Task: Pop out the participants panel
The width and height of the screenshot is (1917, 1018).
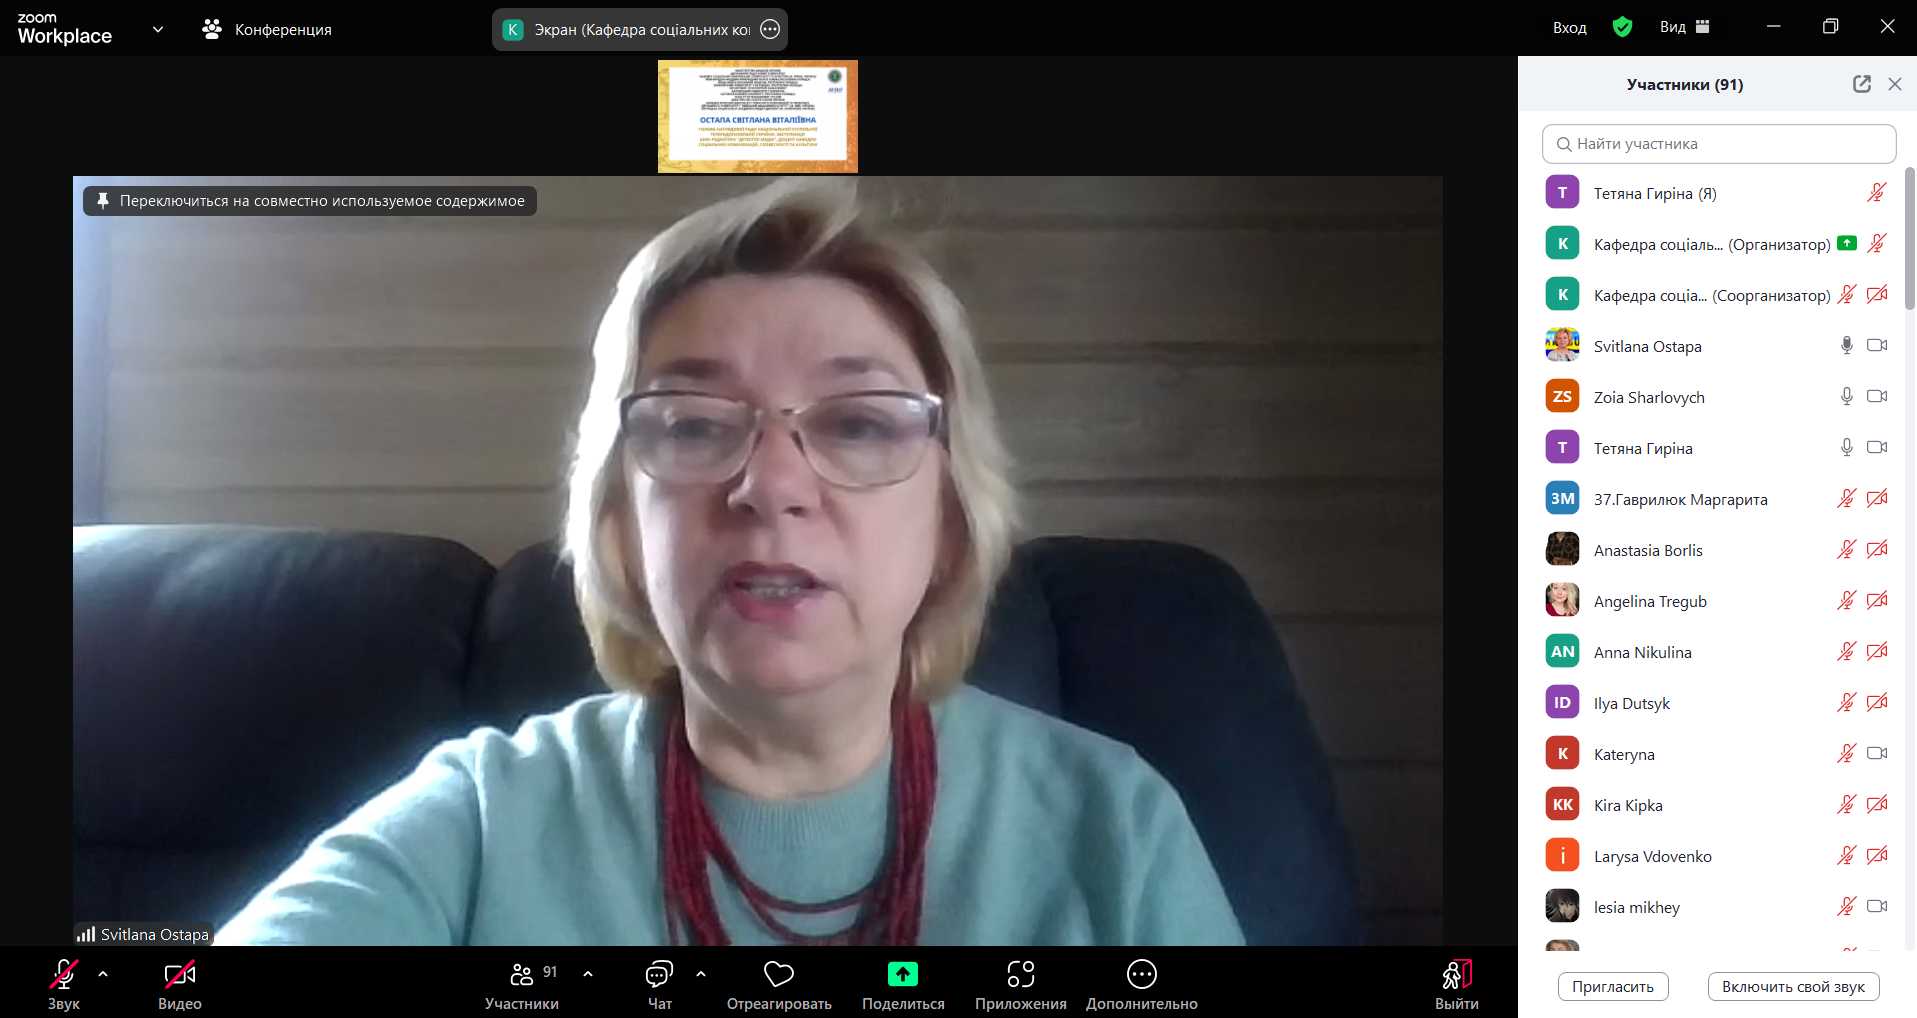Action: (x=1862, y=84)
